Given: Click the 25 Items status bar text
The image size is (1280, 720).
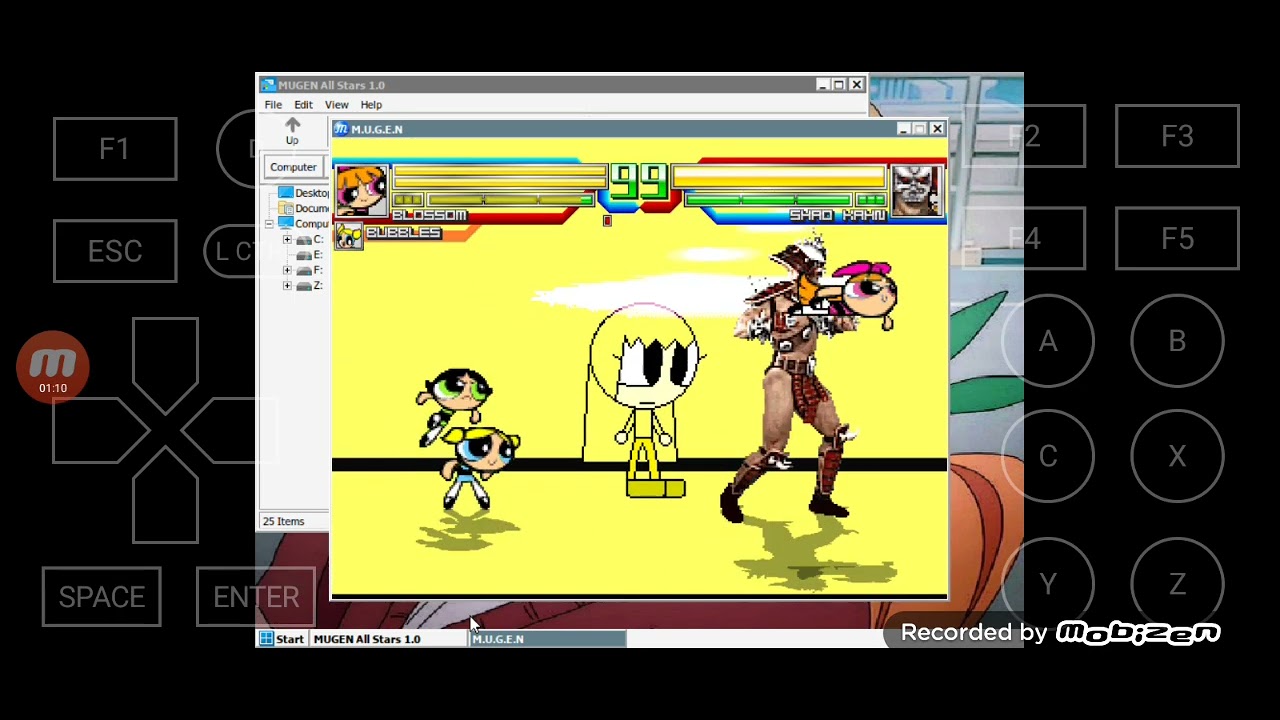Looking at the screenshot, I should click(283, 521).
